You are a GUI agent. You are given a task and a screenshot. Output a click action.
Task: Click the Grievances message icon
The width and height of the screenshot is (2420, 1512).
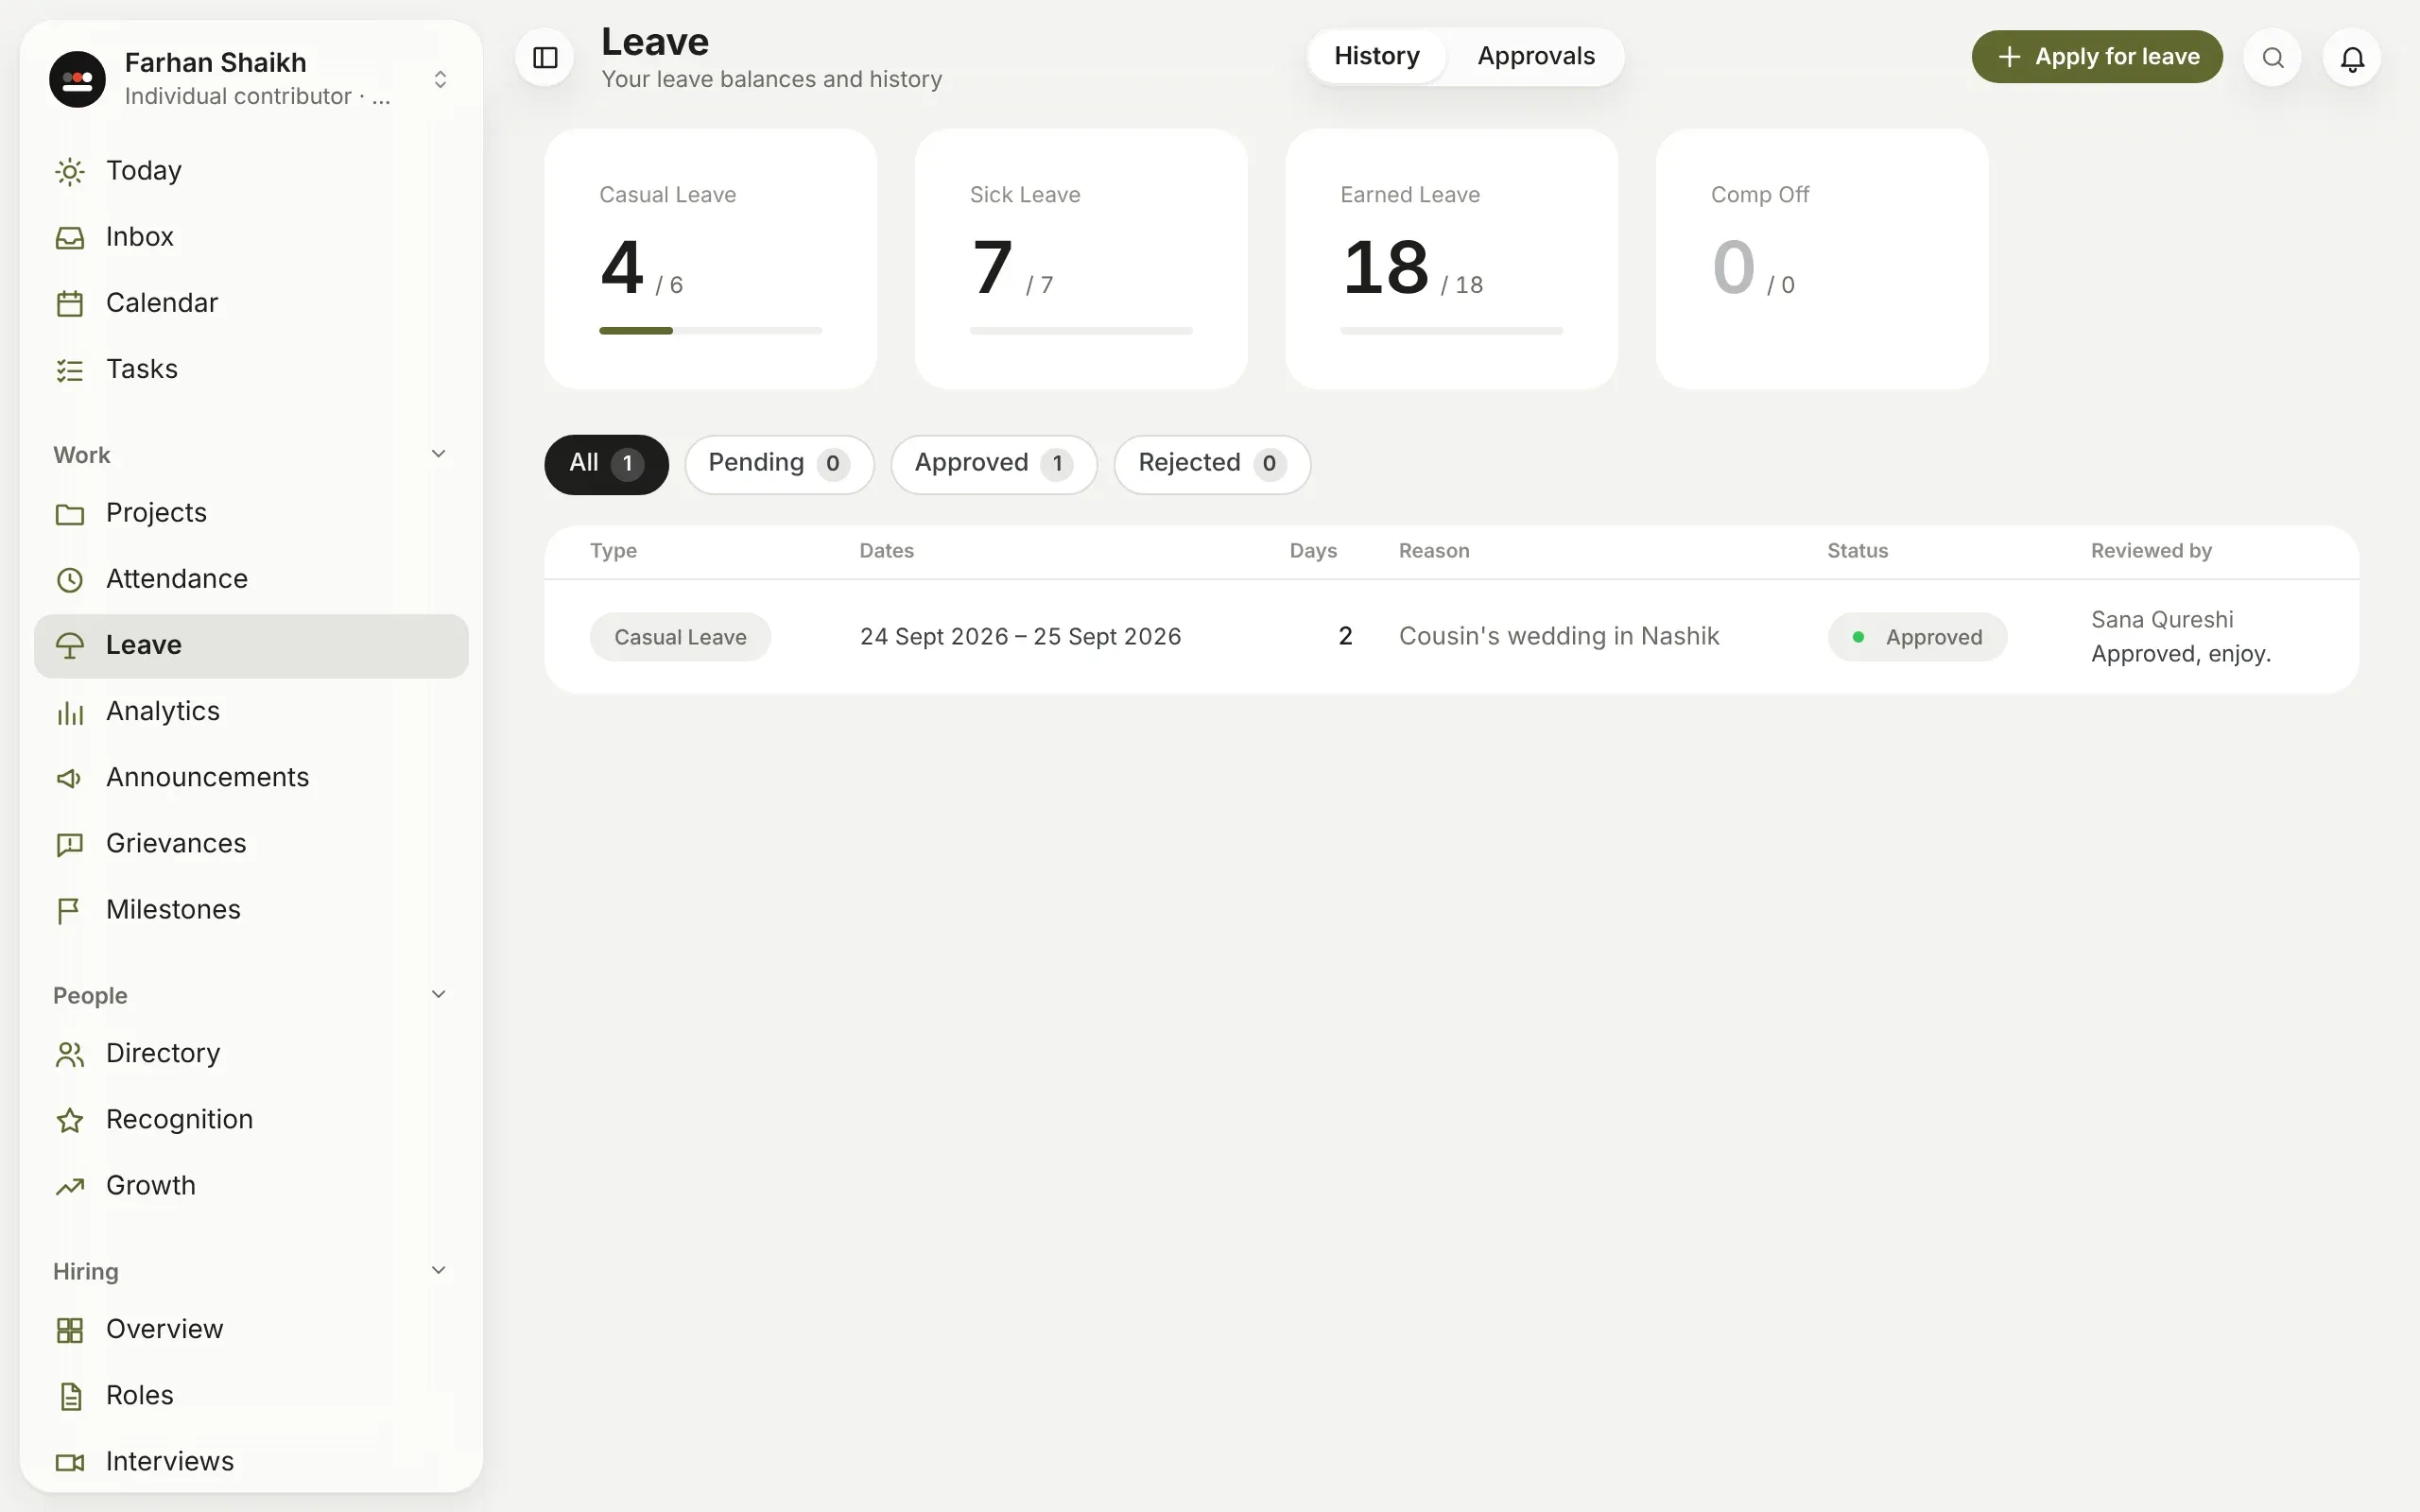70,845
